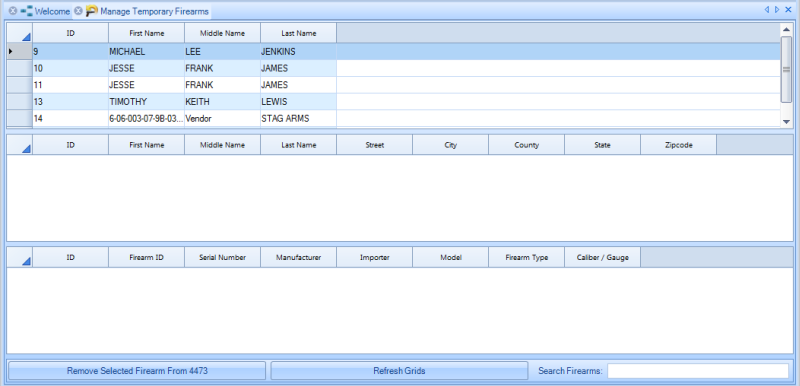Image resolution: width=800 pixels, height=386 pixels.
Task: Sort bottom grid by Caliber / Gauge column
Action: pos(603,257)
